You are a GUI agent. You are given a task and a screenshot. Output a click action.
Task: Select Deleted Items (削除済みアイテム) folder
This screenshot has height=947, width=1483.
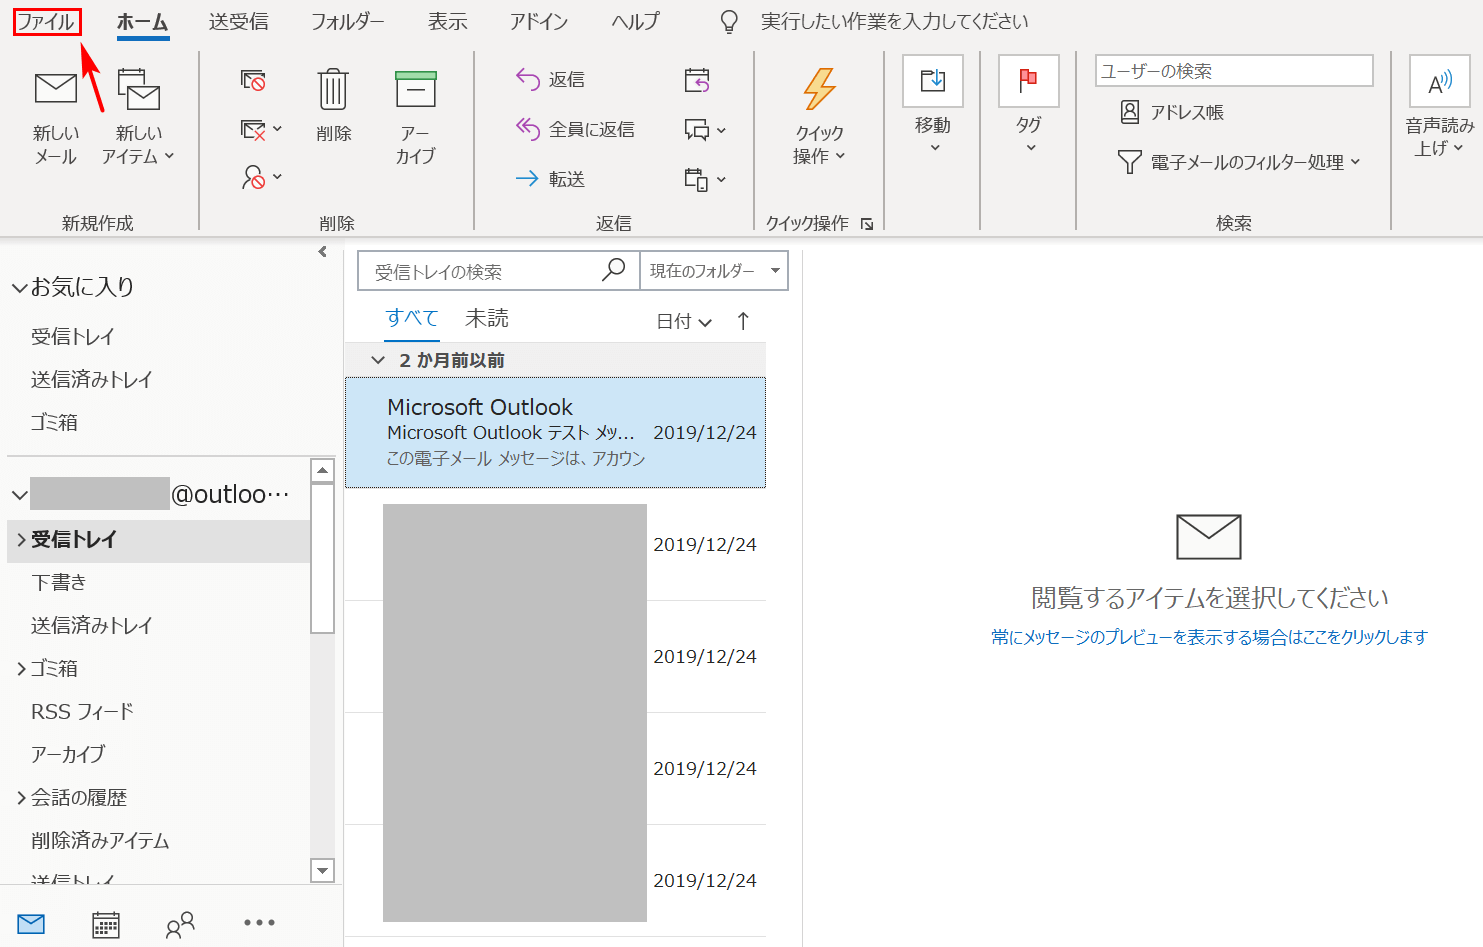[100, 841]
